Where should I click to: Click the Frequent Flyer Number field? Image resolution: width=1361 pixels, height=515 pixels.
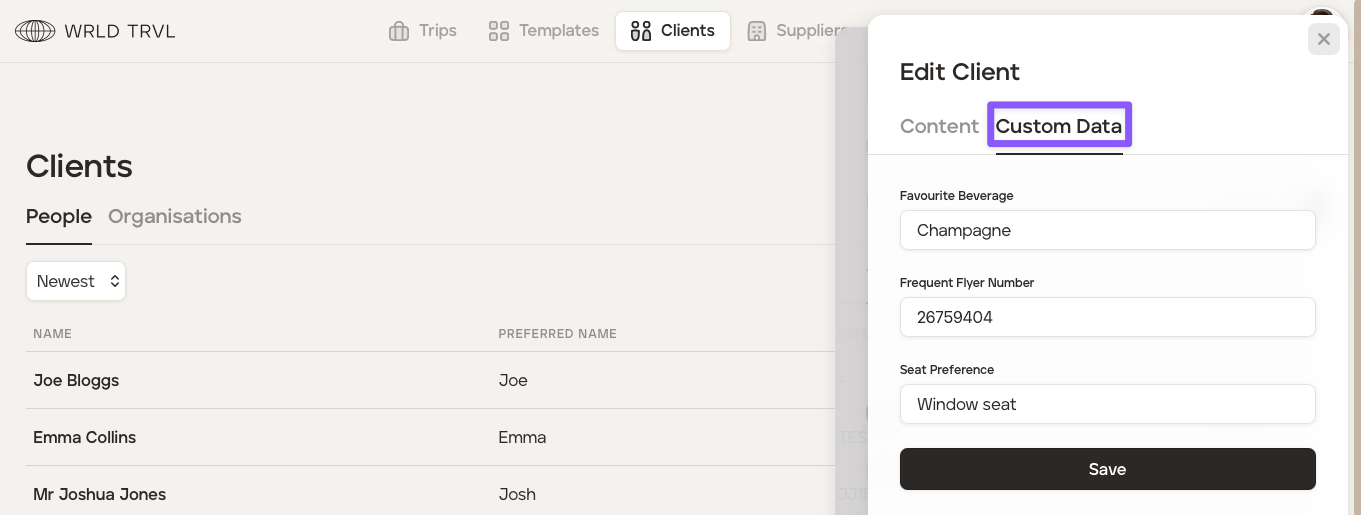(x=1107, y=317)
